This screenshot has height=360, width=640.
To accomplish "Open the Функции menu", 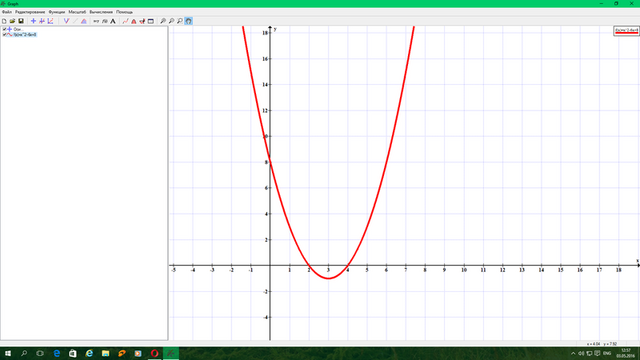I will (x=57, y=12).
